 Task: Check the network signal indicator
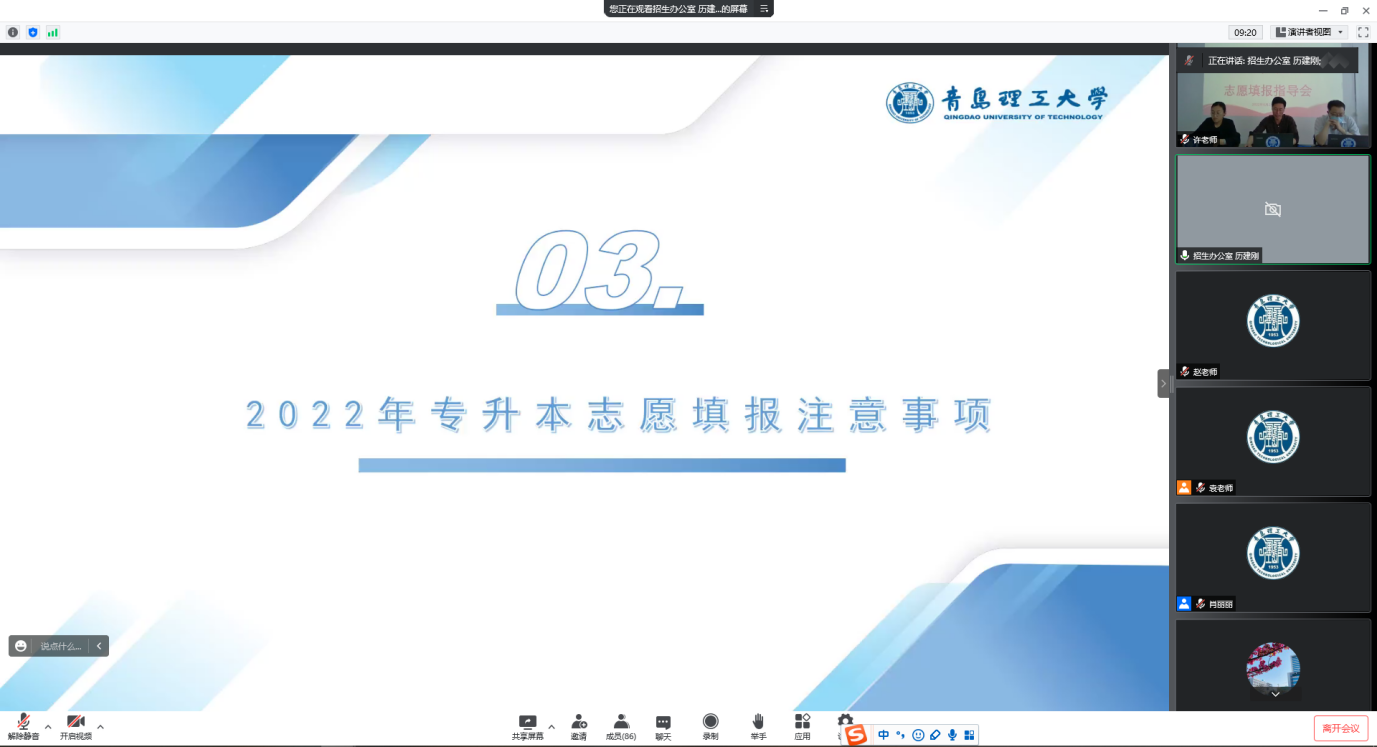coord(52,31)
